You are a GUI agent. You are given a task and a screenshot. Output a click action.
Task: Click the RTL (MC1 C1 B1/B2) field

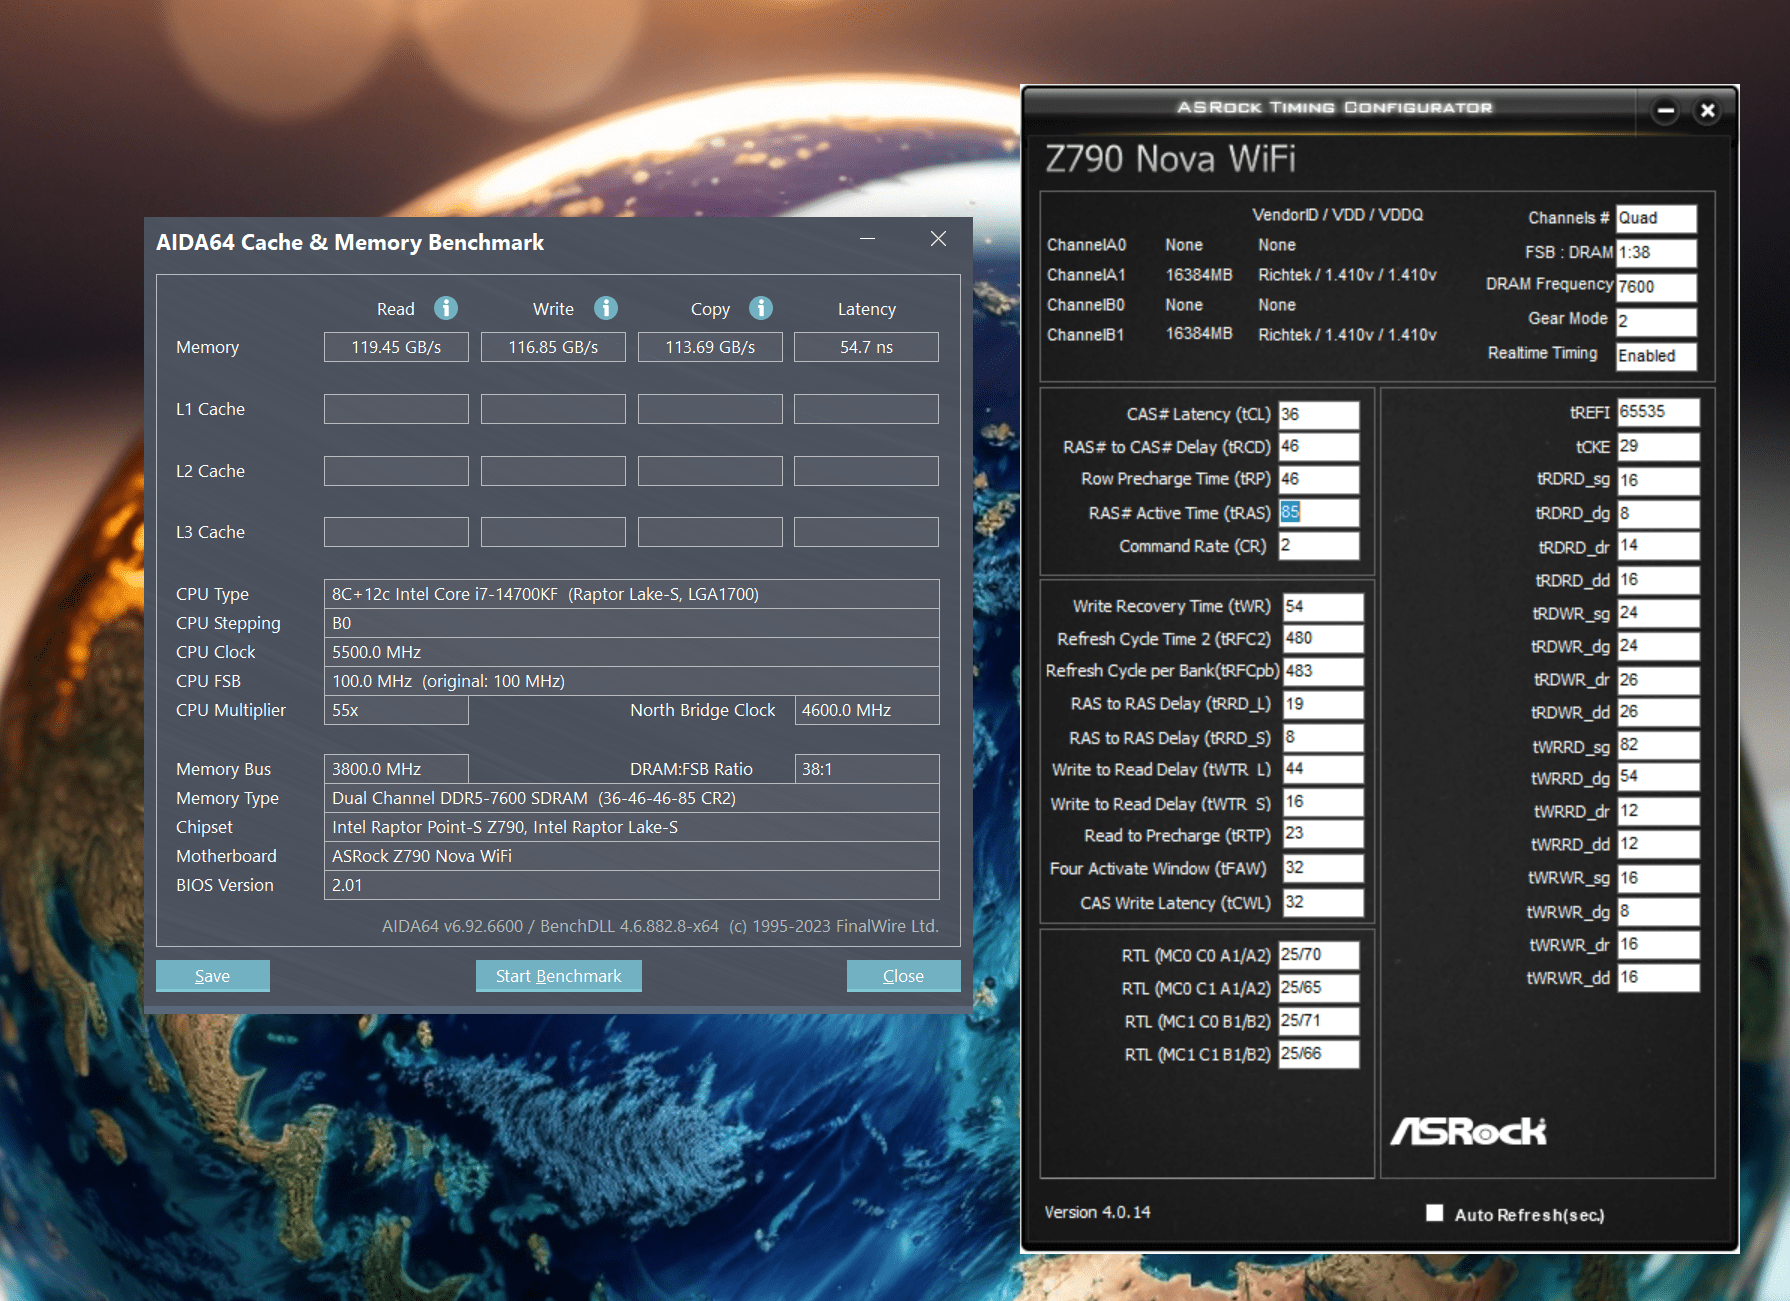(x=1319, y=1054)
